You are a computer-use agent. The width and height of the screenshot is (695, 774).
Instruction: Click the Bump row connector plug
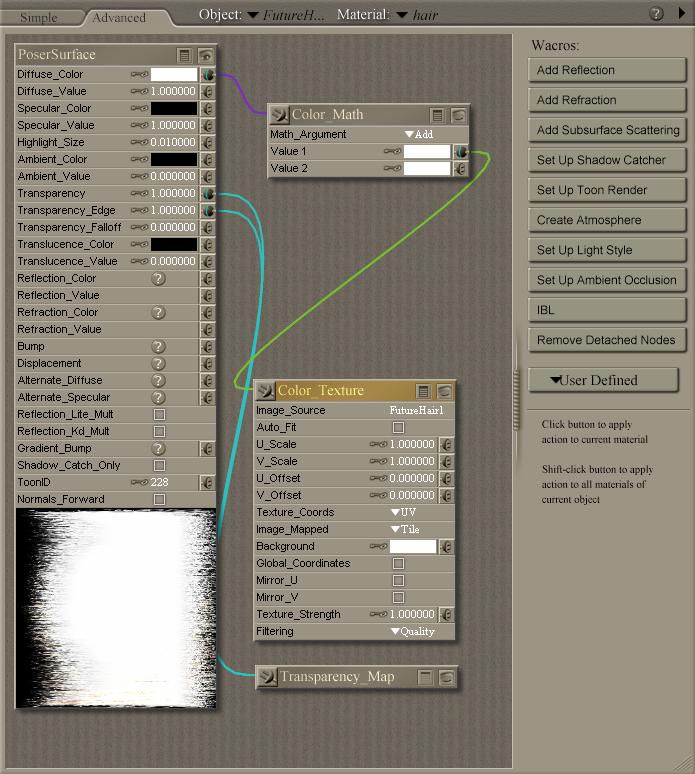point(208,347)
